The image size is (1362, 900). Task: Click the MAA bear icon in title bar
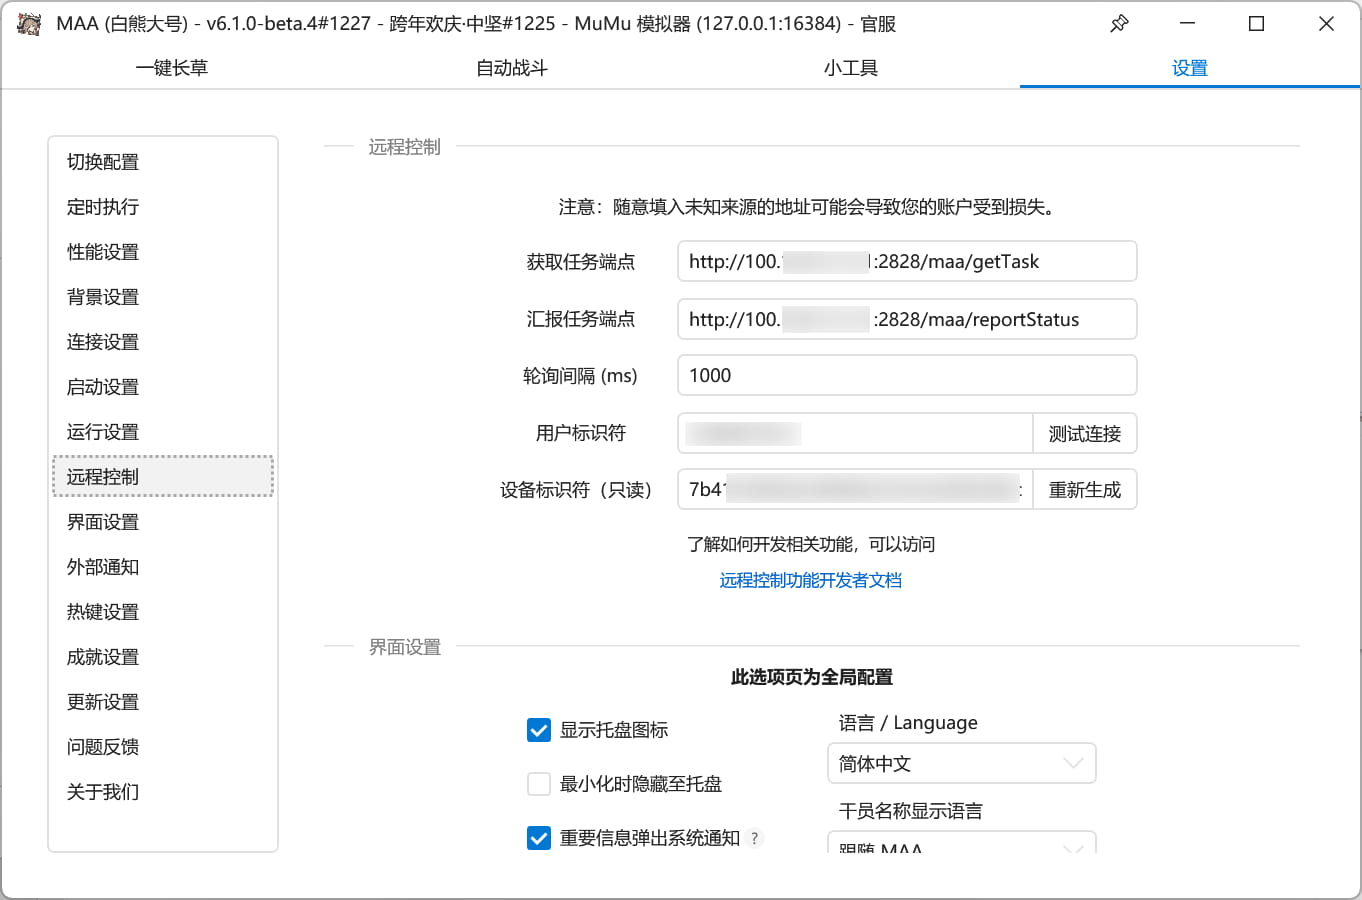(x=27, y=22)
